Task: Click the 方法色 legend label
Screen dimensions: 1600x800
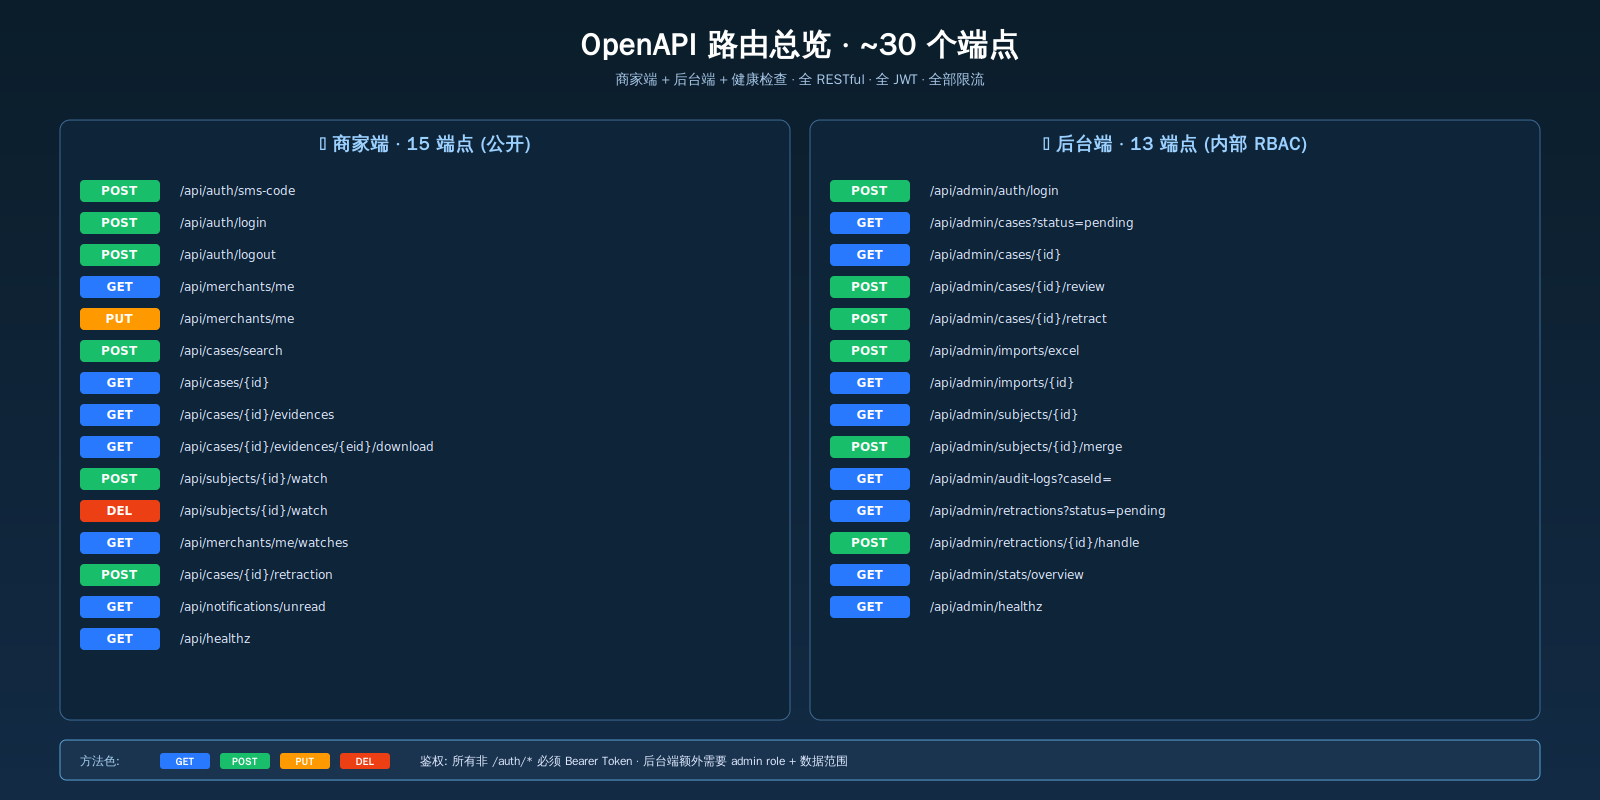Action: (x=100, y=761)
